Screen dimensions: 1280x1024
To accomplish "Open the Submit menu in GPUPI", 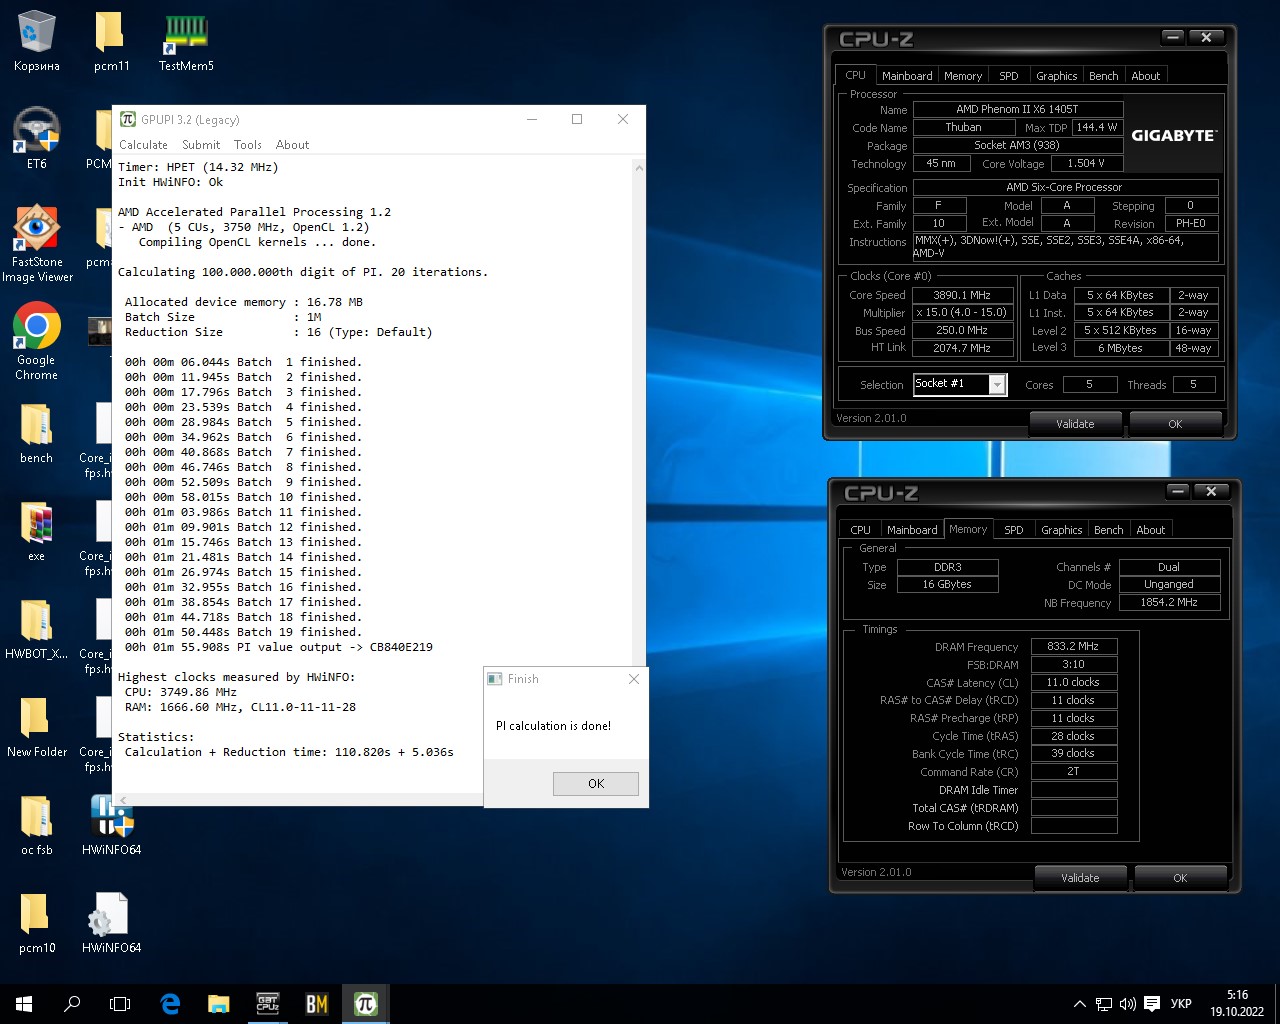I will click(201, 145).
